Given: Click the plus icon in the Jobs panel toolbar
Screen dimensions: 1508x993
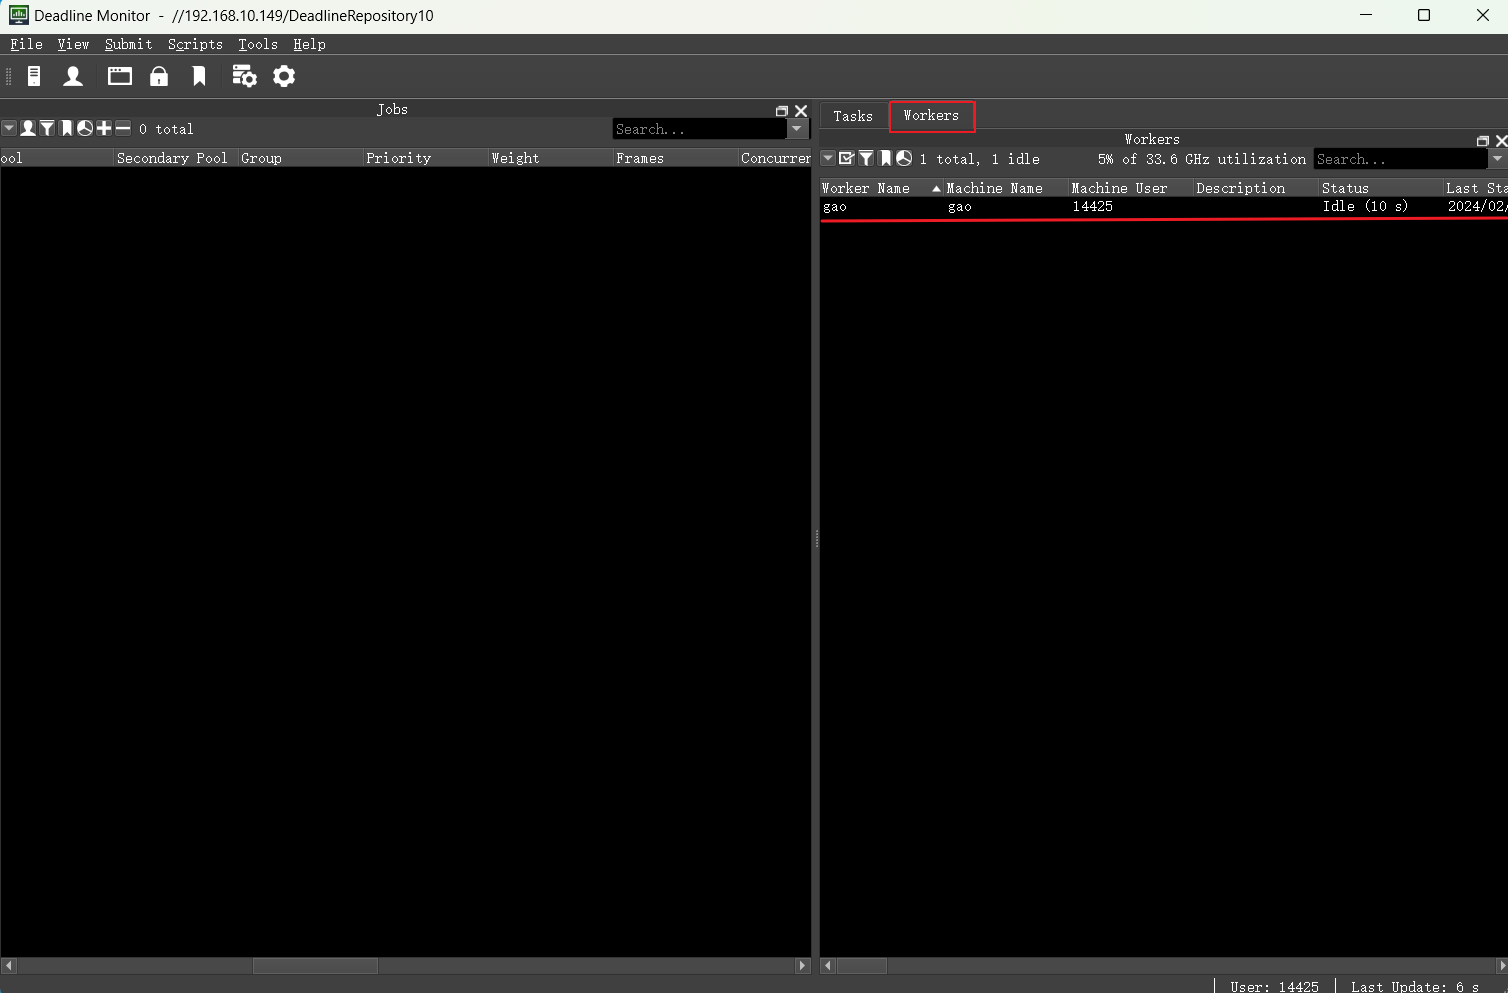Looking at the screenshot, I should pos(104,128).
